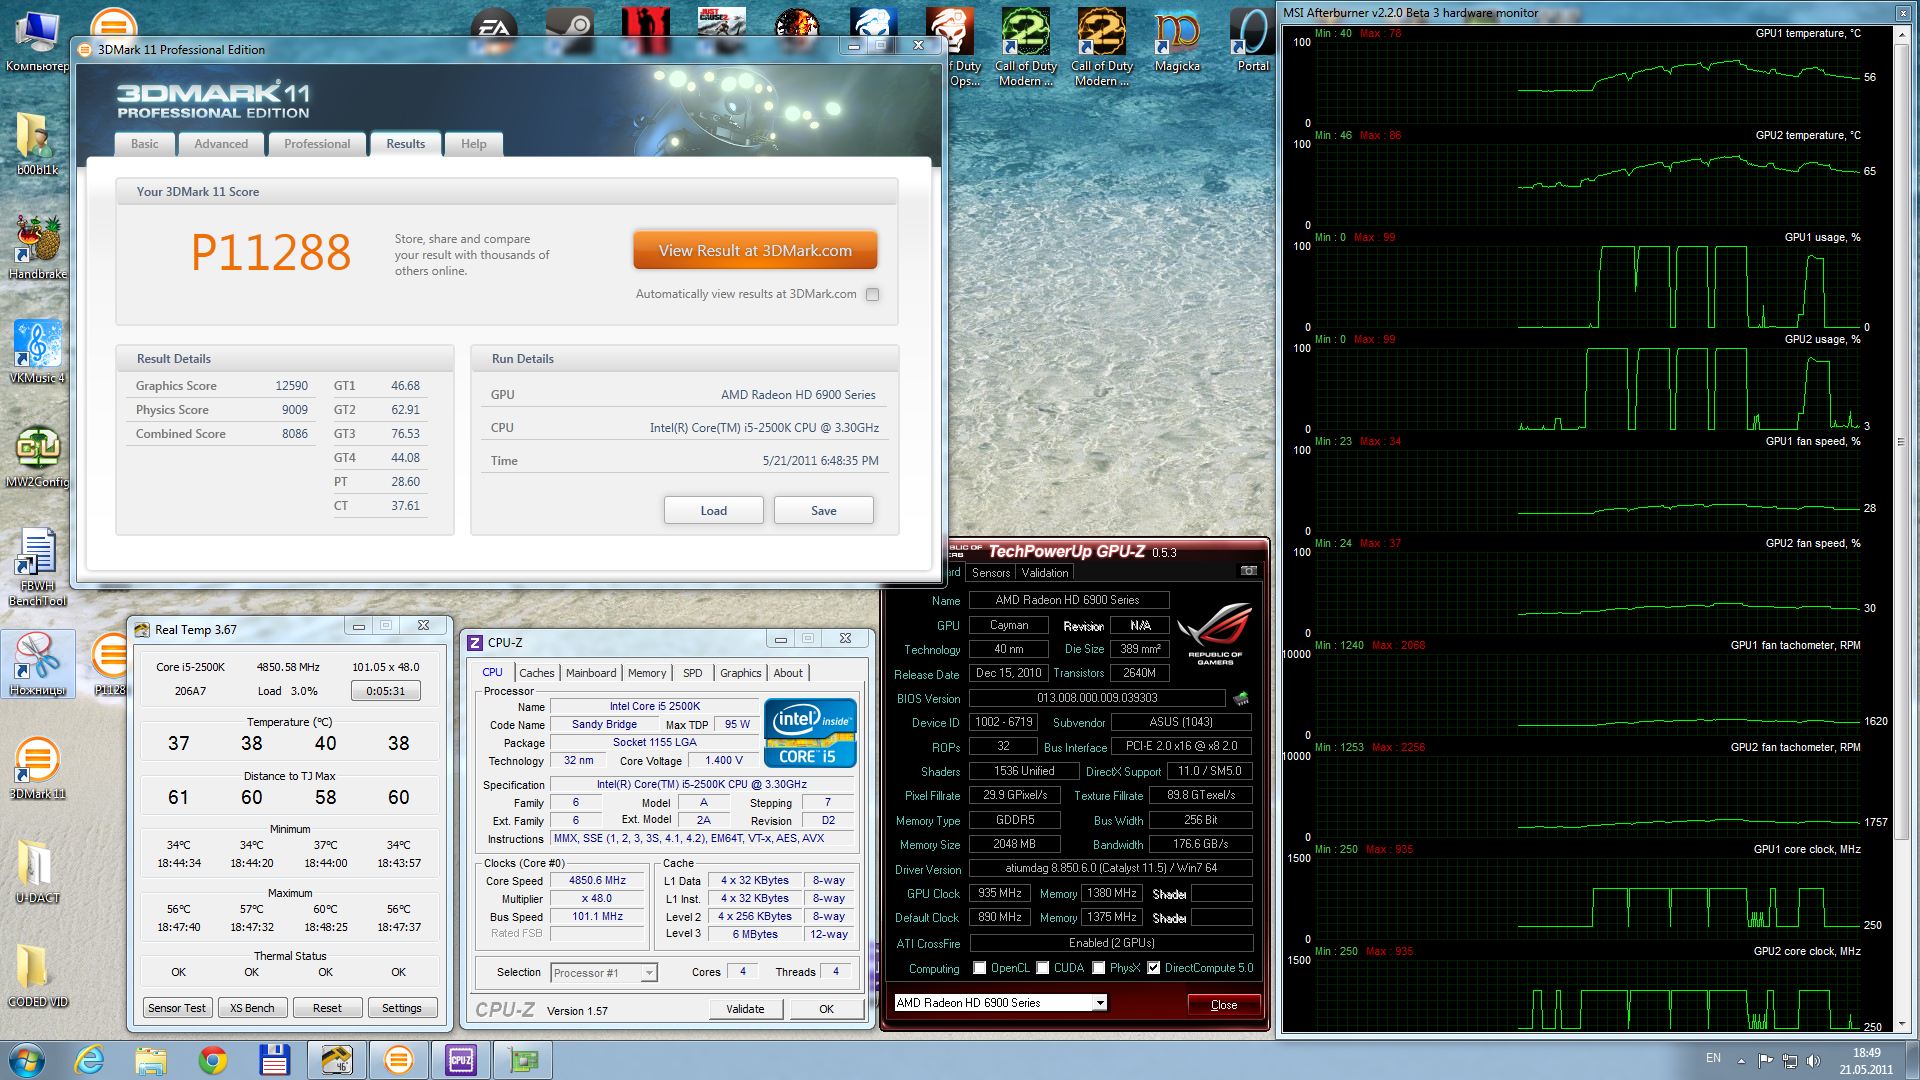This screenshot has width=1920, height=1080.
Task: Open the Memory tab in CPU-Z
Action: [647, 673]
